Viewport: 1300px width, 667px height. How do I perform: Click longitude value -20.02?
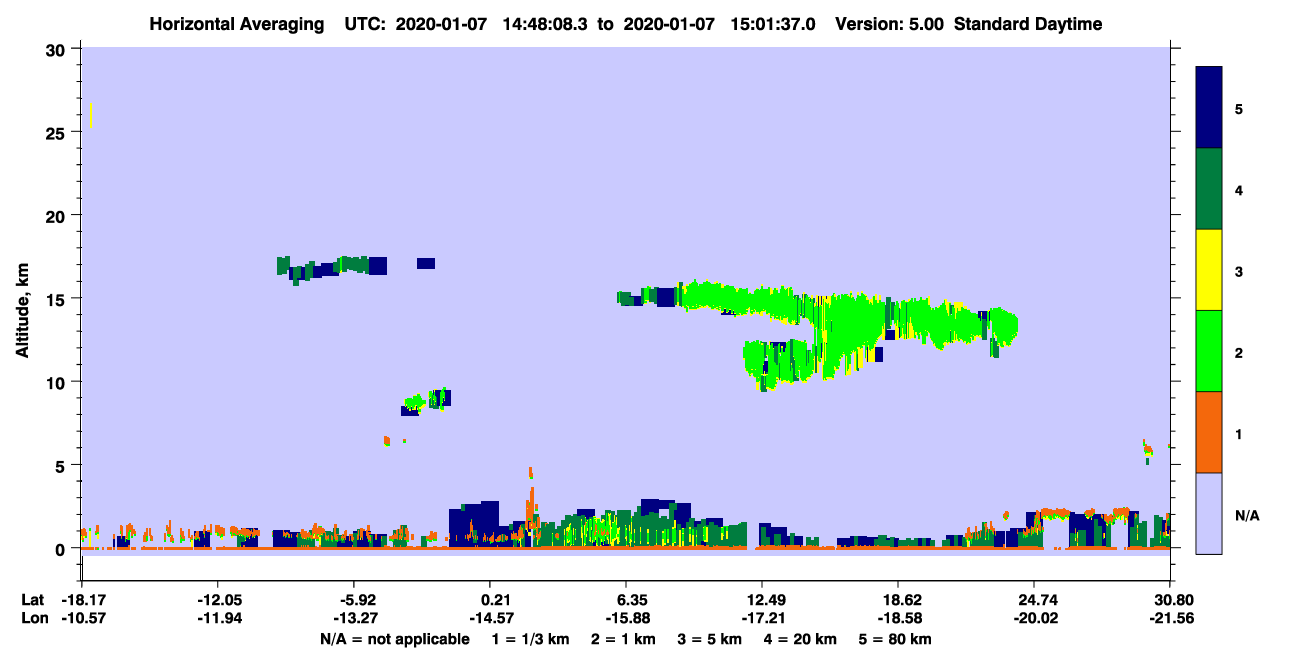pyautogui.click(x=1034, y=619)
